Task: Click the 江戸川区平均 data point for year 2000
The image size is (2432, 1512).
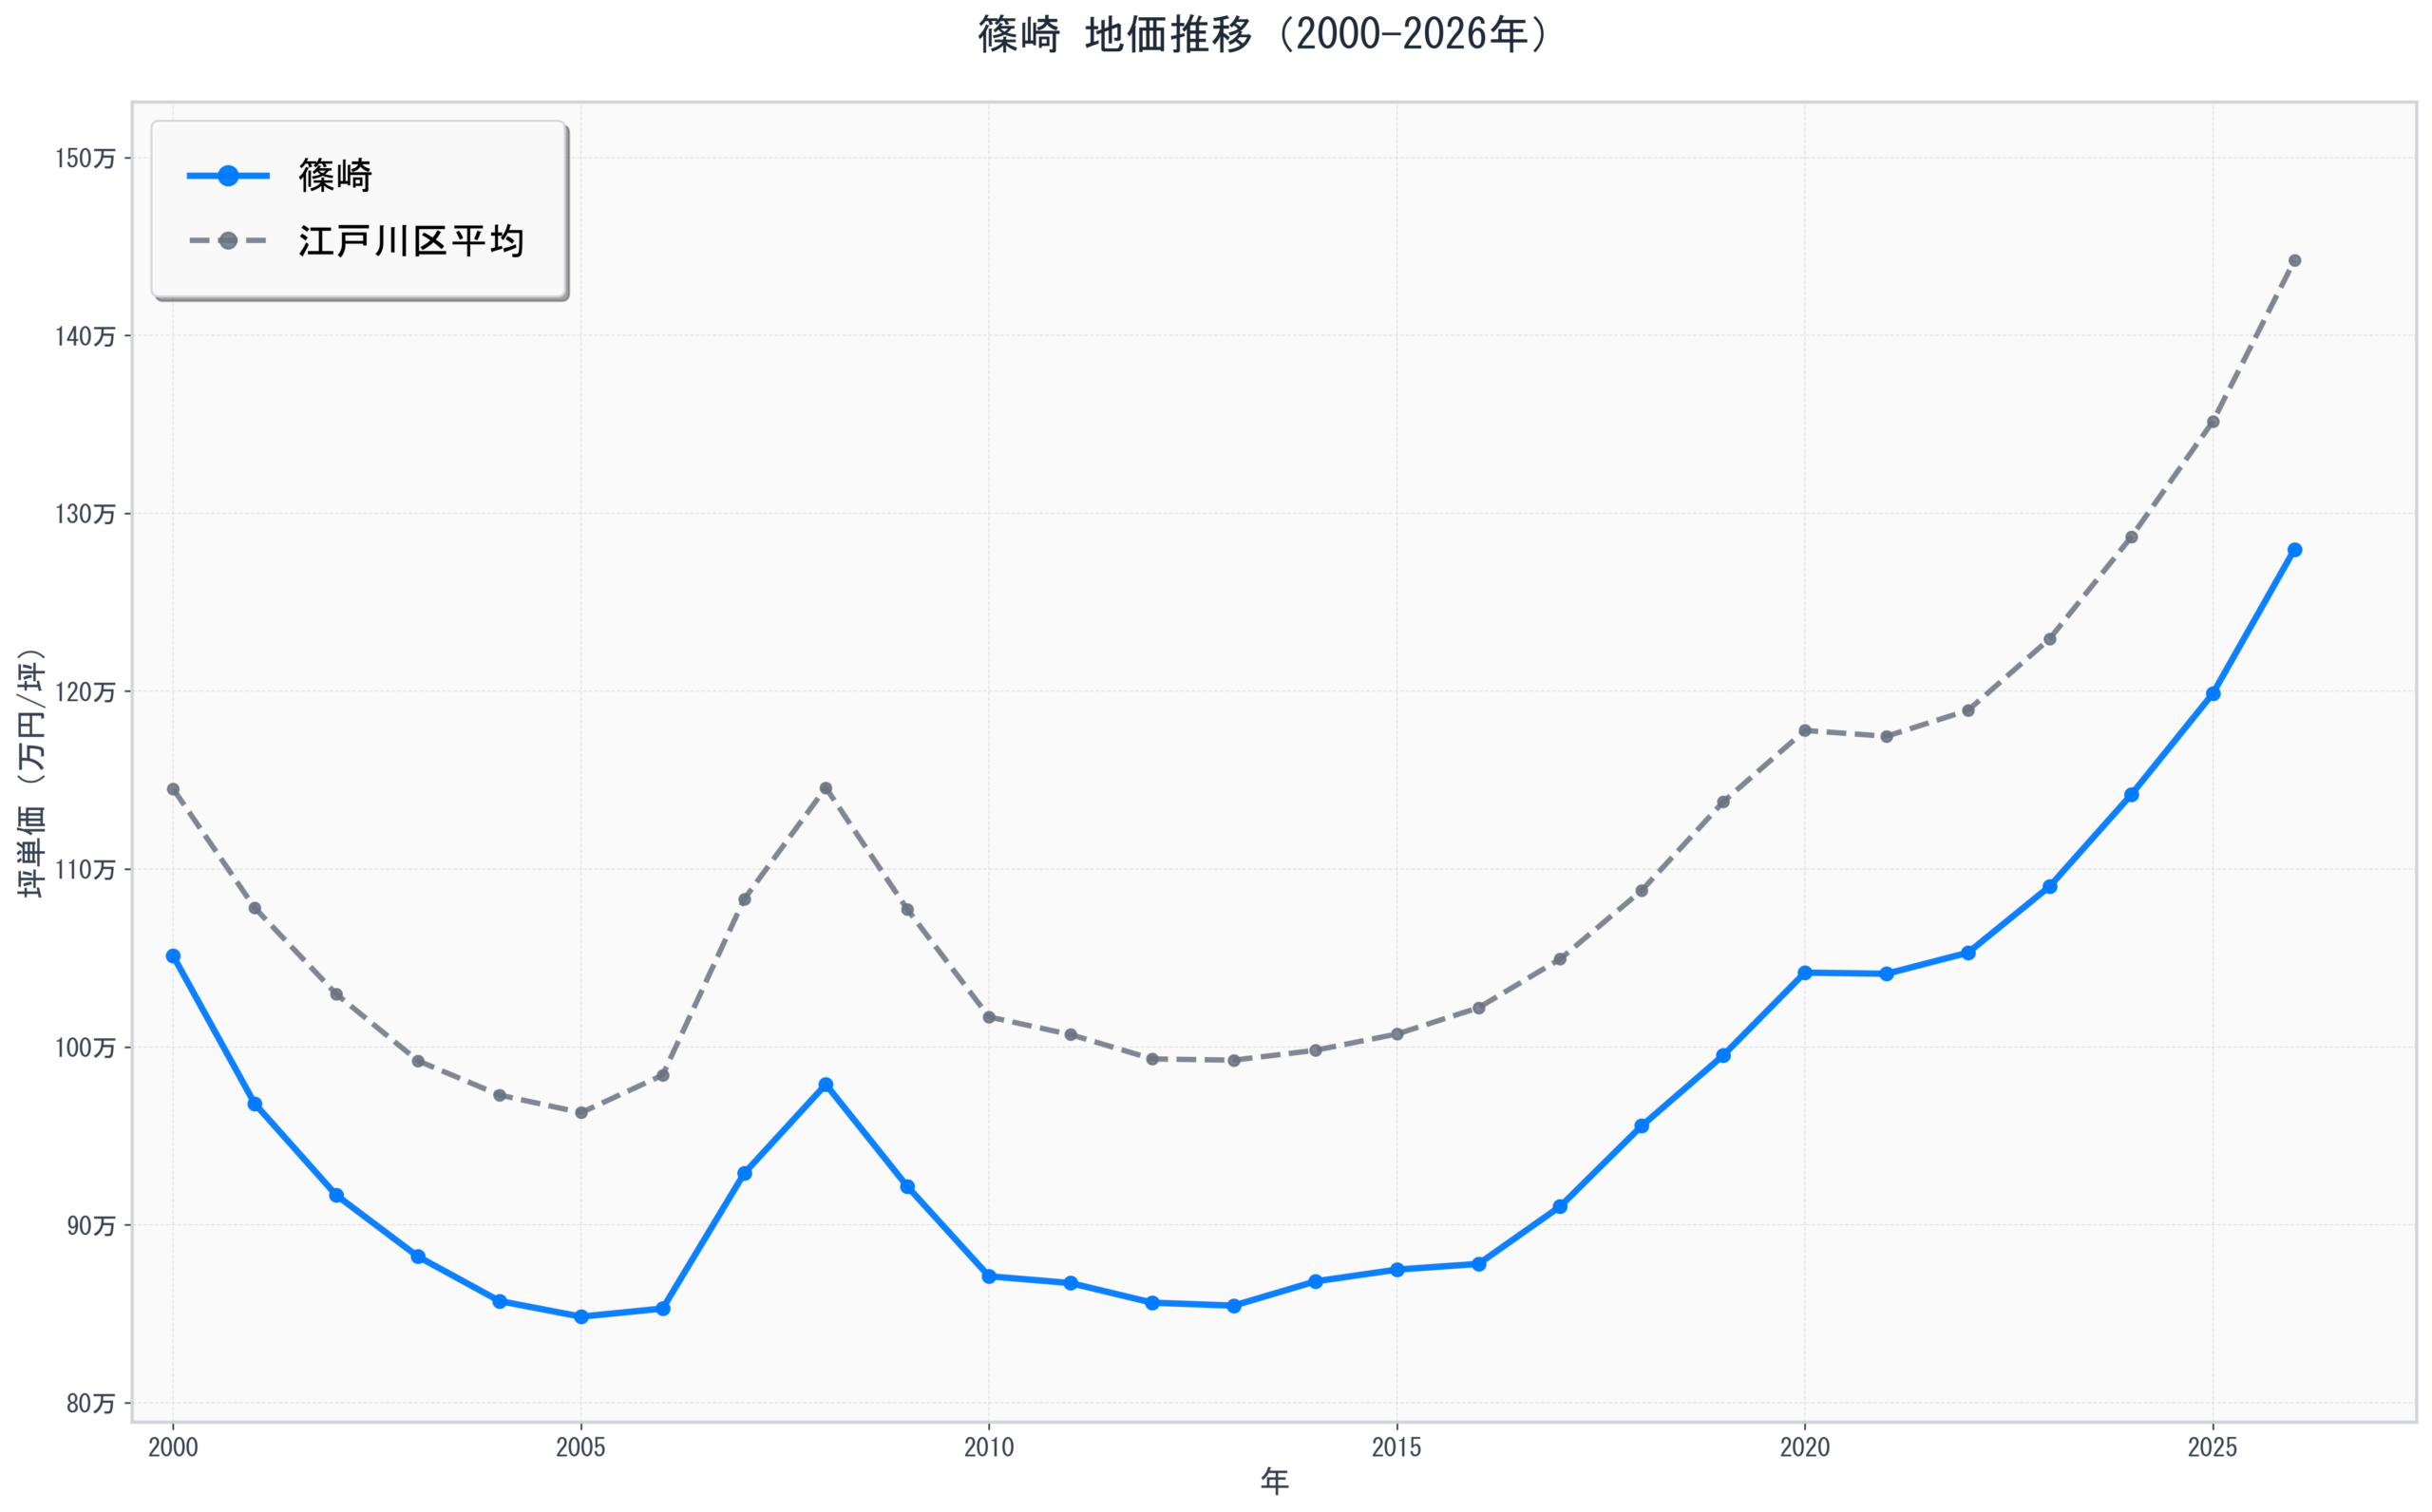Action: pyautogui.click(x=173, y=789)
